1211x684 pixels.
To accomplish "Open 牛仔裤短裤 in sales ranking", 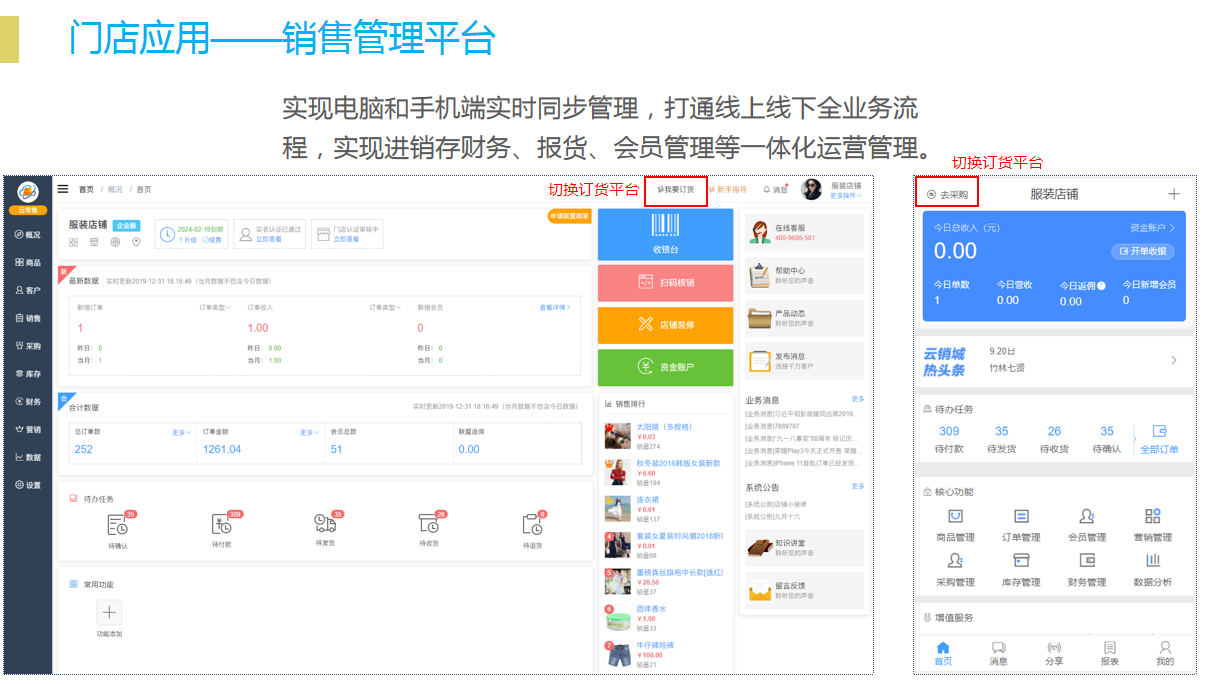I will [x=655, y=645].
